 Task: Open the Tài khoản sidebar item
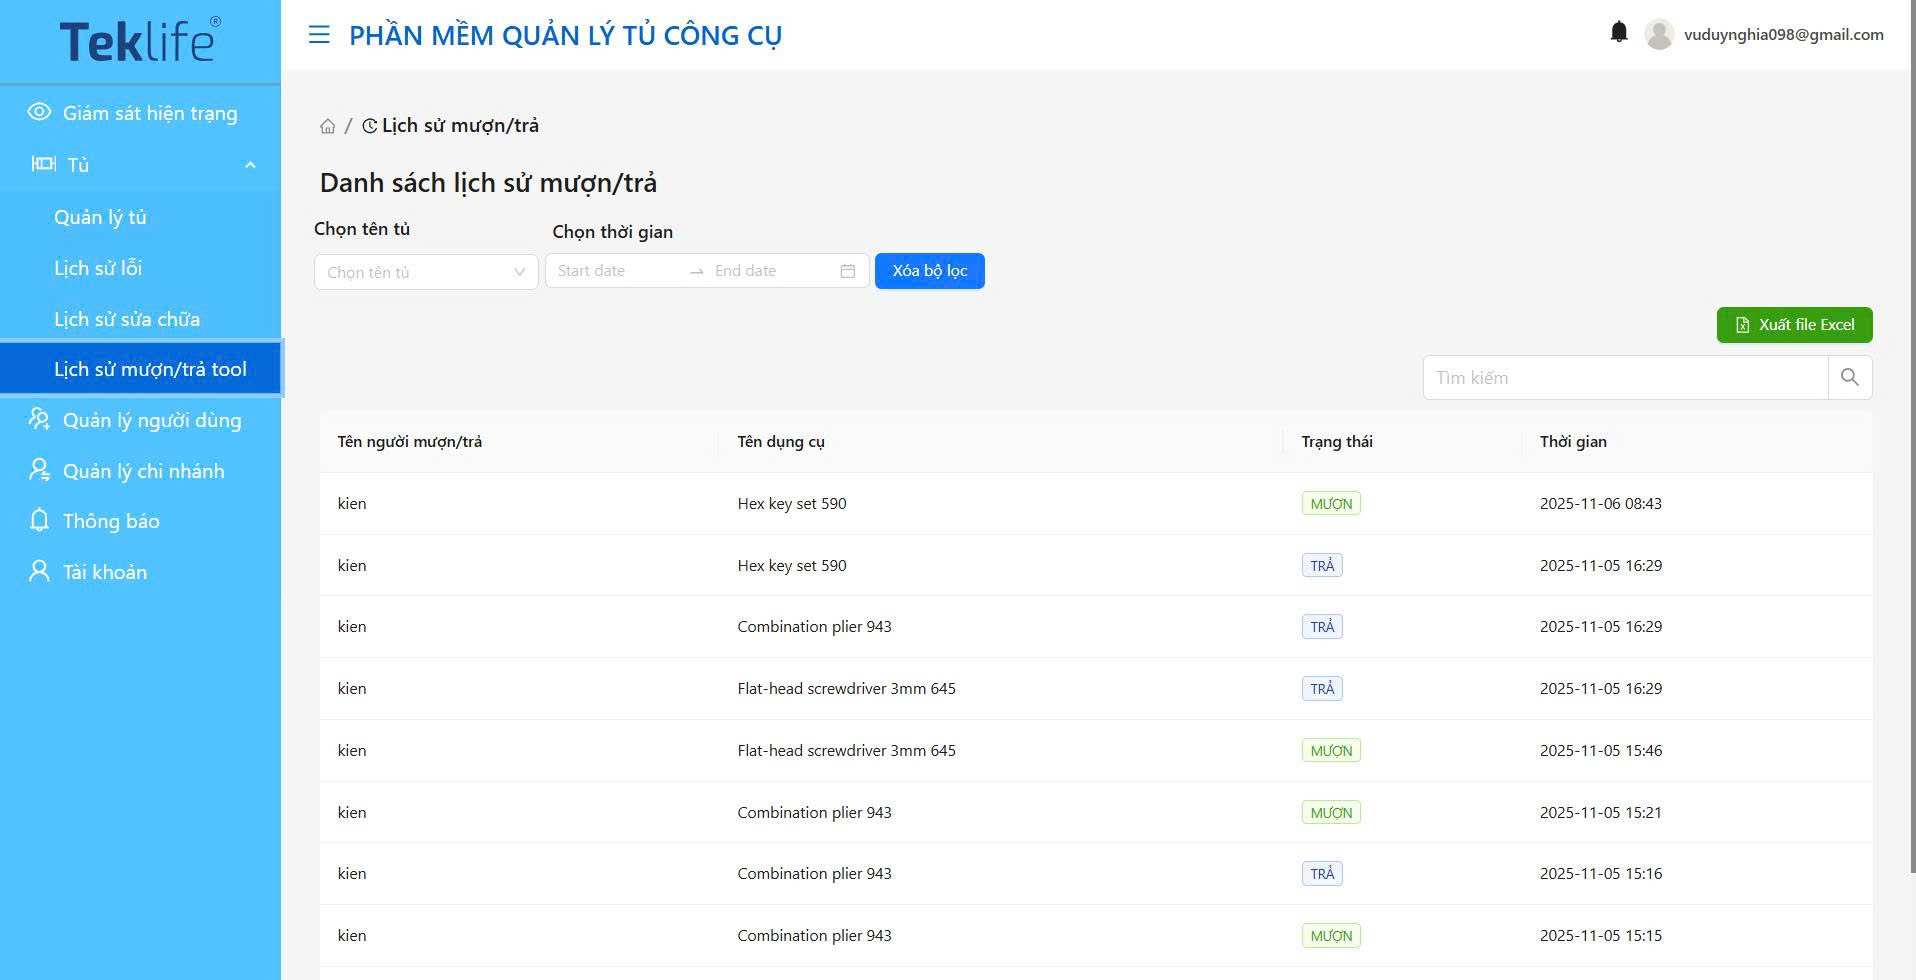click(x=104, y=572)
